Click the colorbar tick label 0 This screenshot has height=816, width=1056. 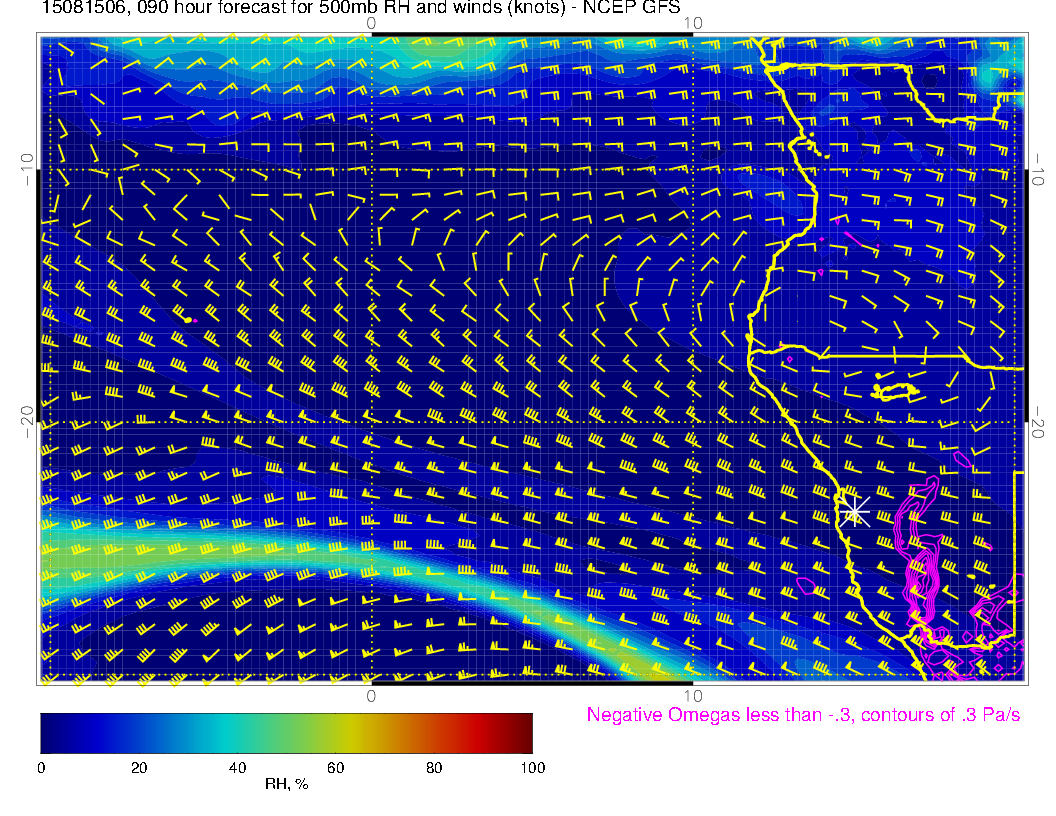42,768
